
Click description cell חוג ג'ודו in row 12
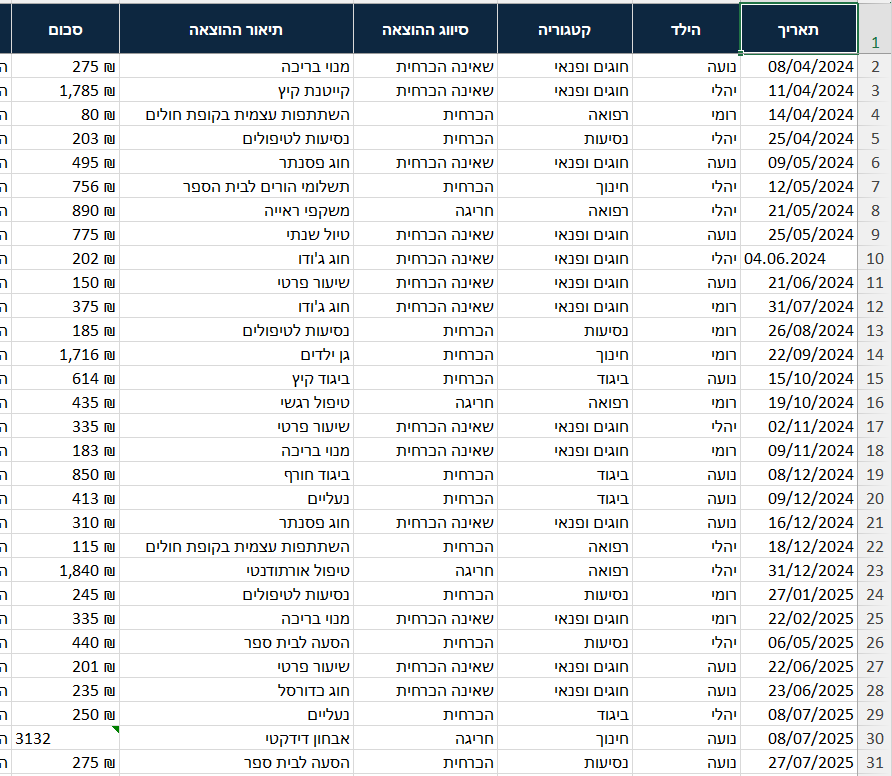[x=236, y=307]
